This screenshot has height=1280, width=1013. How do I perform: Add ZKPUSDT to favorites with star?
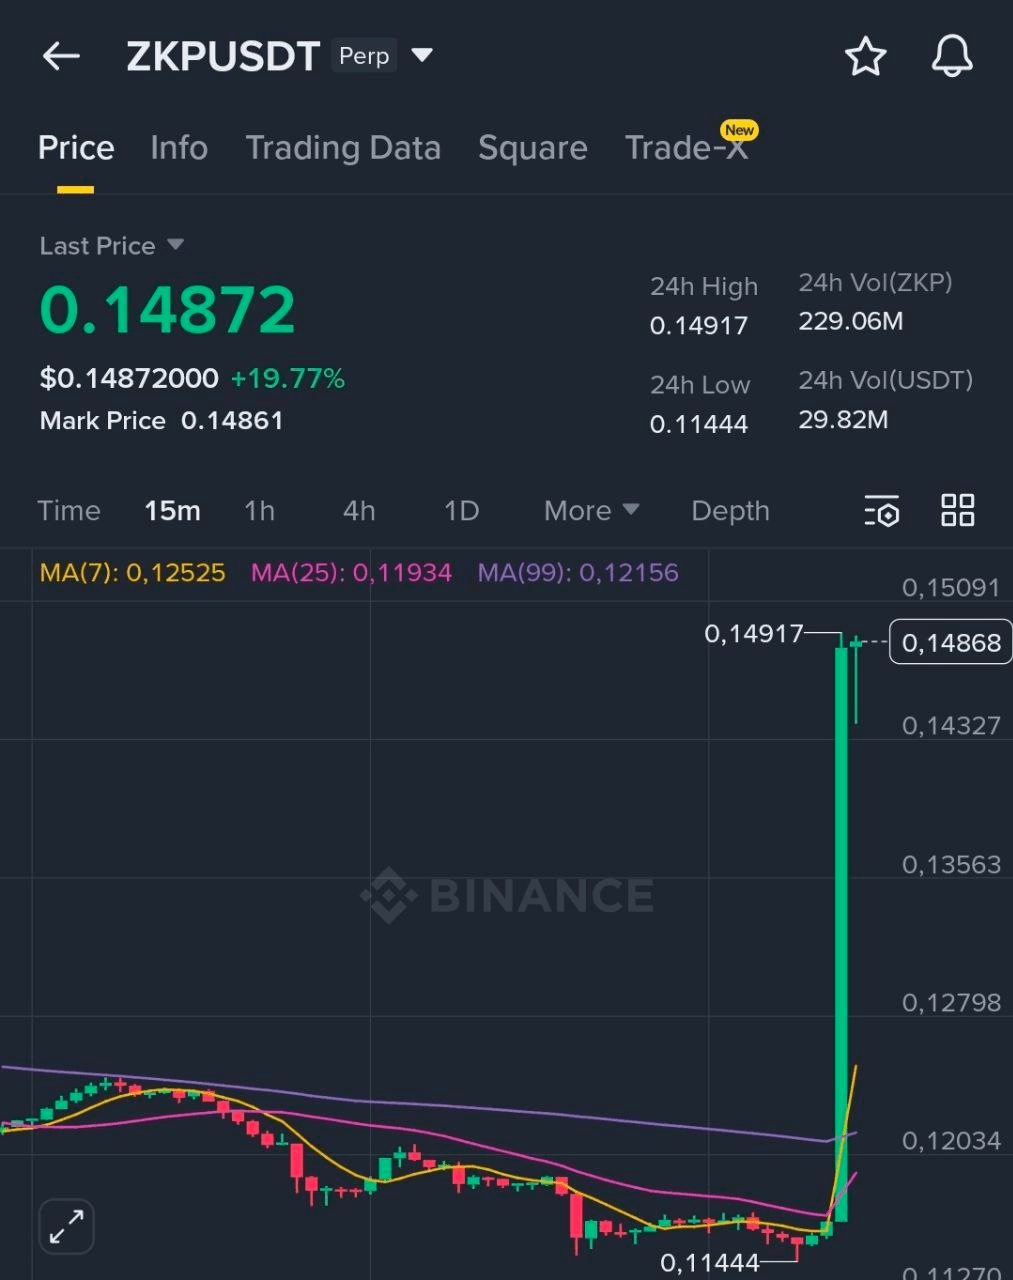(865, 57)
